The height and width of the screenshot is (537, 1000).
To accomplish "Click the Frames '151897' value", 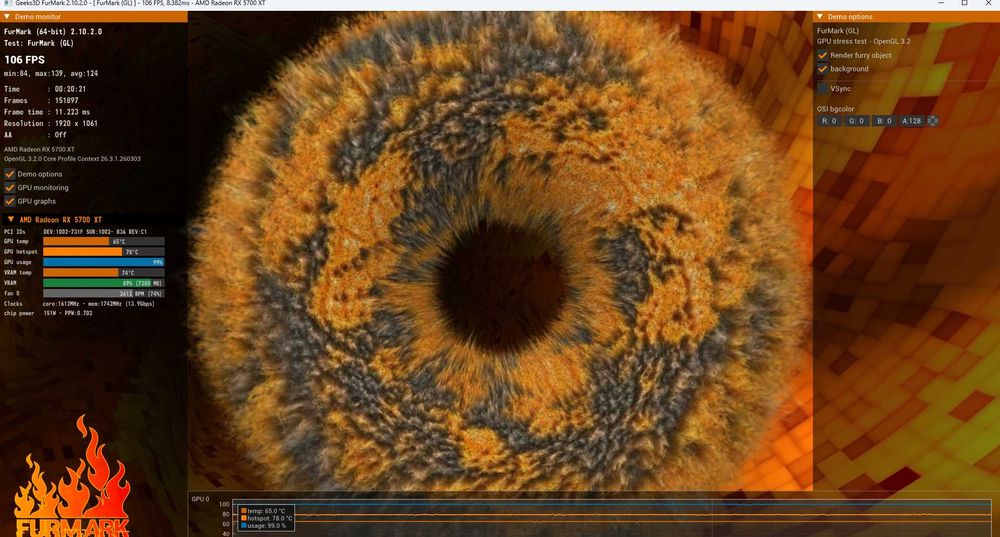I will coord(66,101).
